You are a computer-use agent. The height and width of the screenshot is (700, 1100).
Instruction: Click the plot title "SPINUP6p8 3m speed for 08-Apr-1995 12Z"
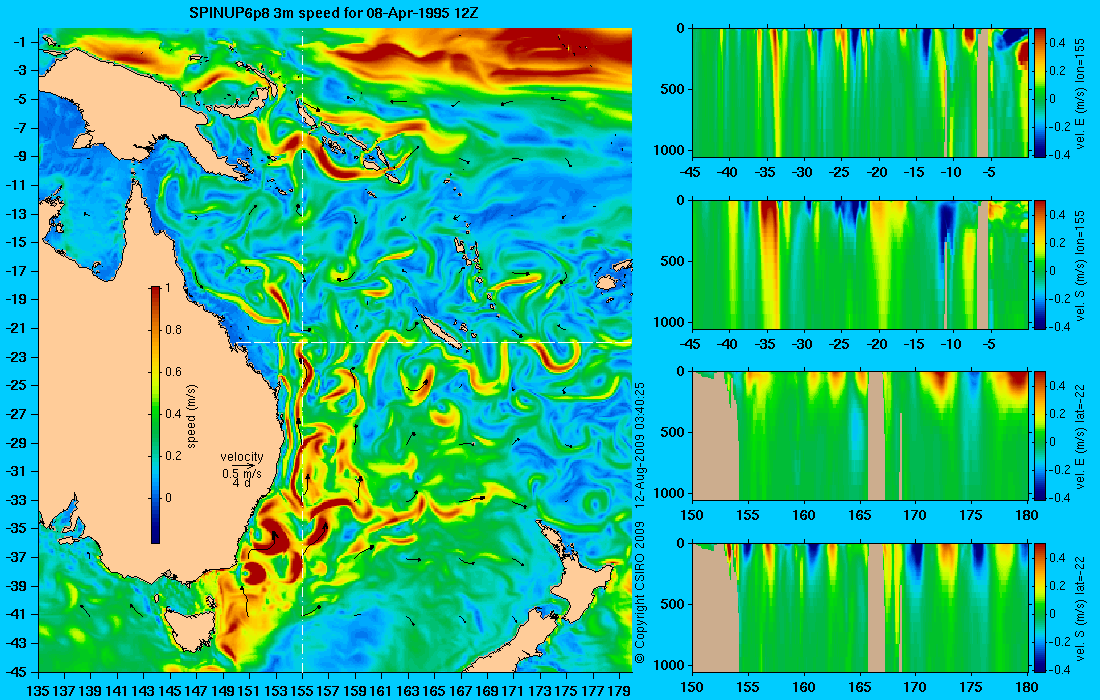[x=334, y=13]
